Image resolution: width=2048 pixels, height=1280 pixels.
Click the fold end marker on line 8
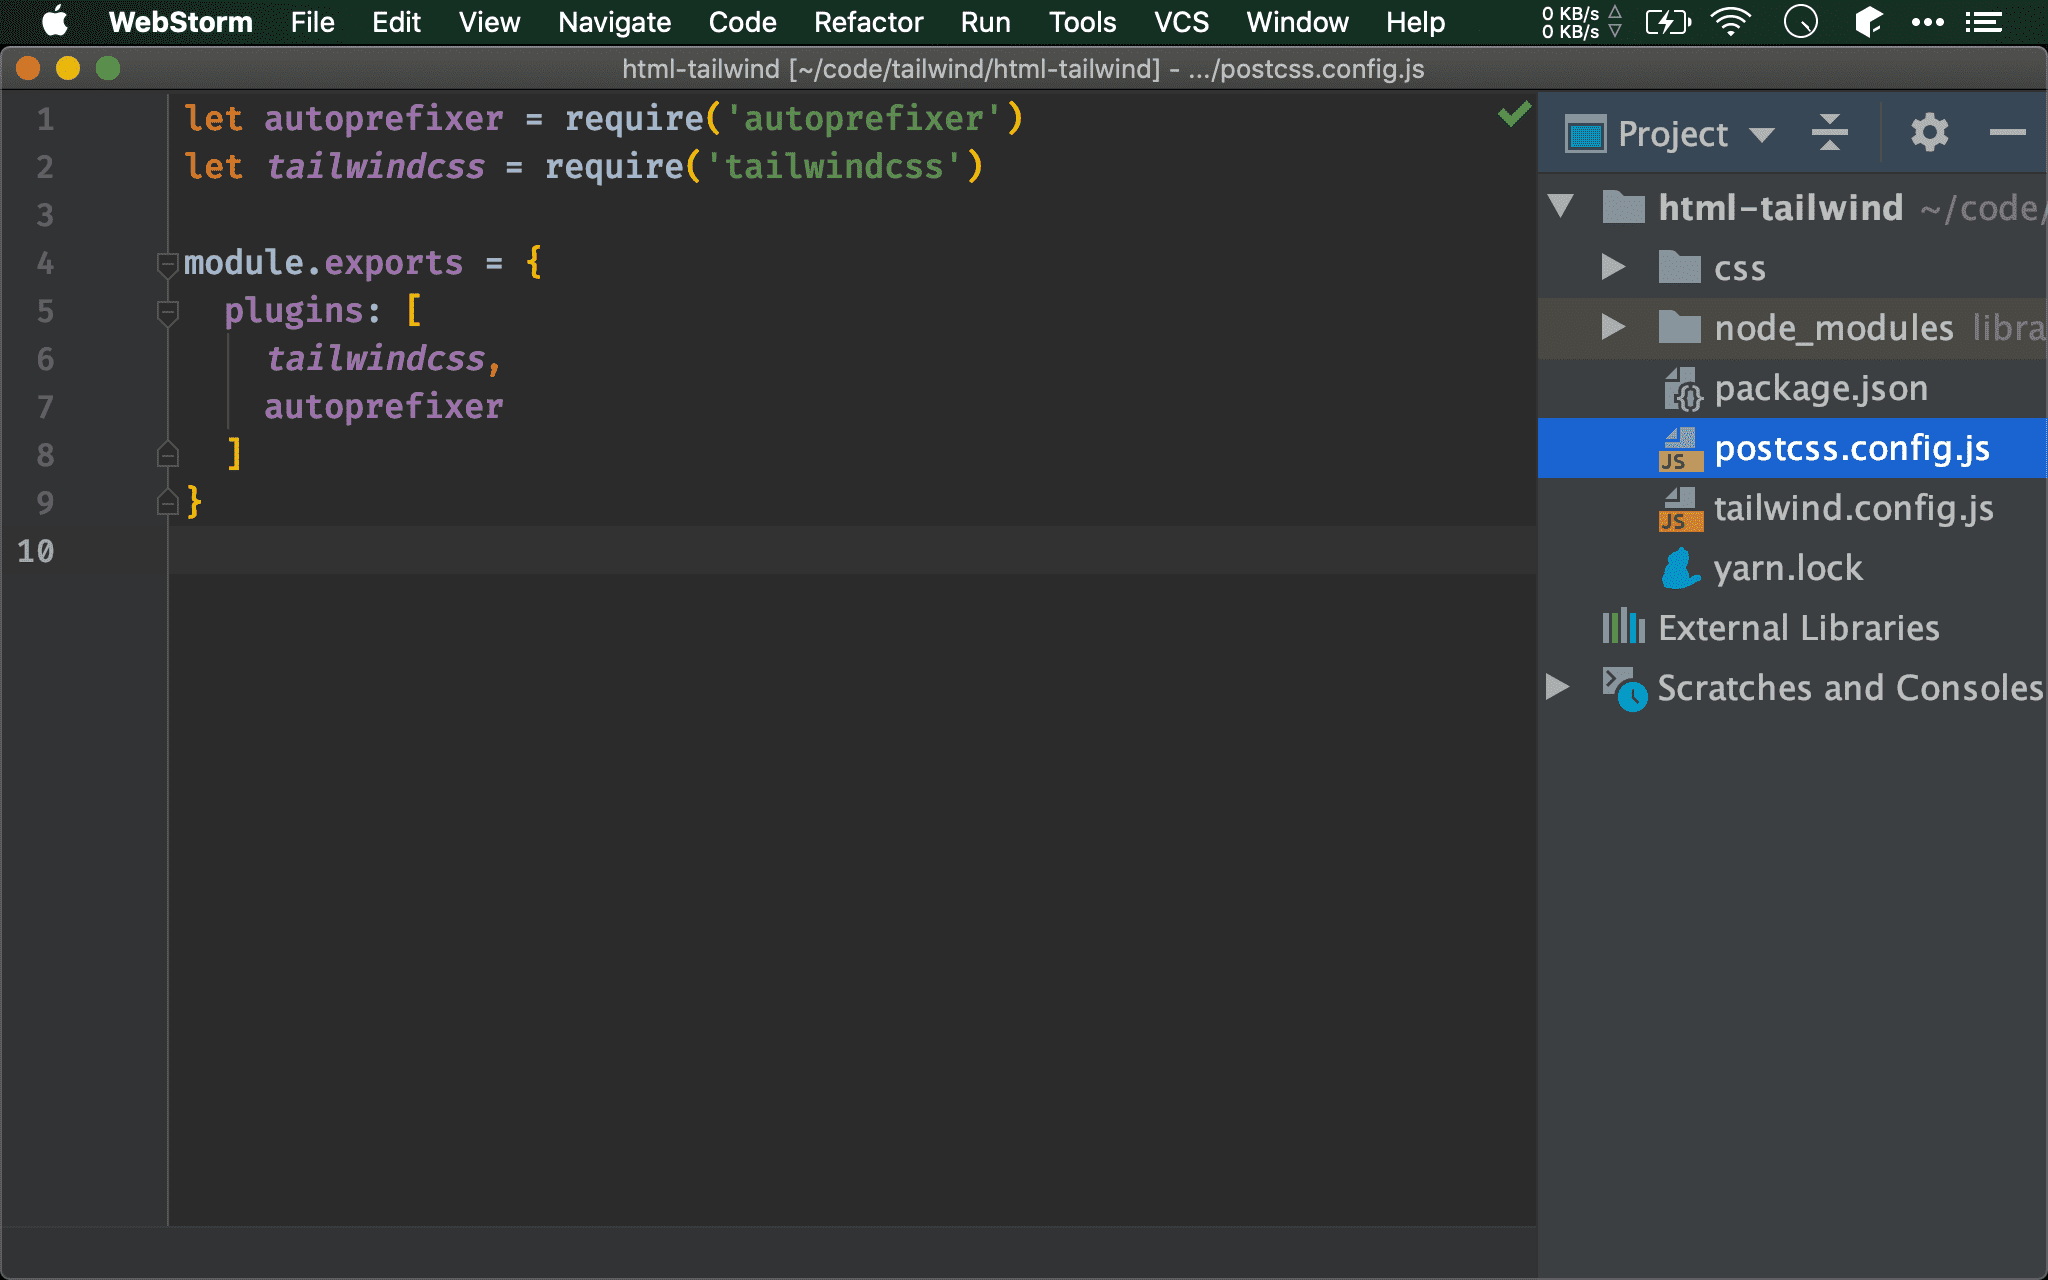(x=168, y=455)
